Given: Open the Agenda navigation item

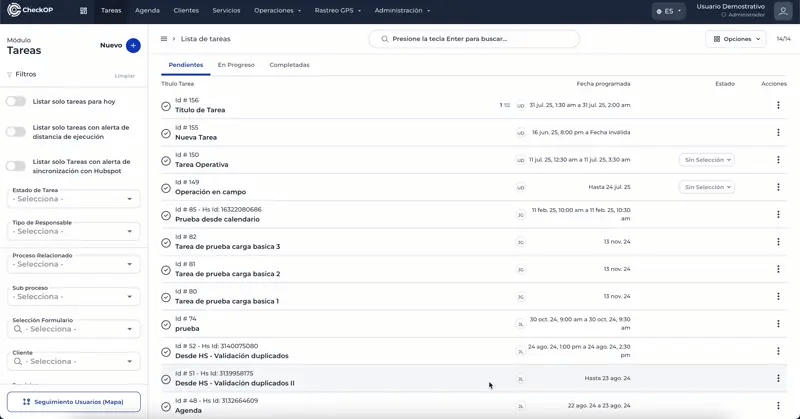Looking at the screenshot, I should (x=147, y=10).
